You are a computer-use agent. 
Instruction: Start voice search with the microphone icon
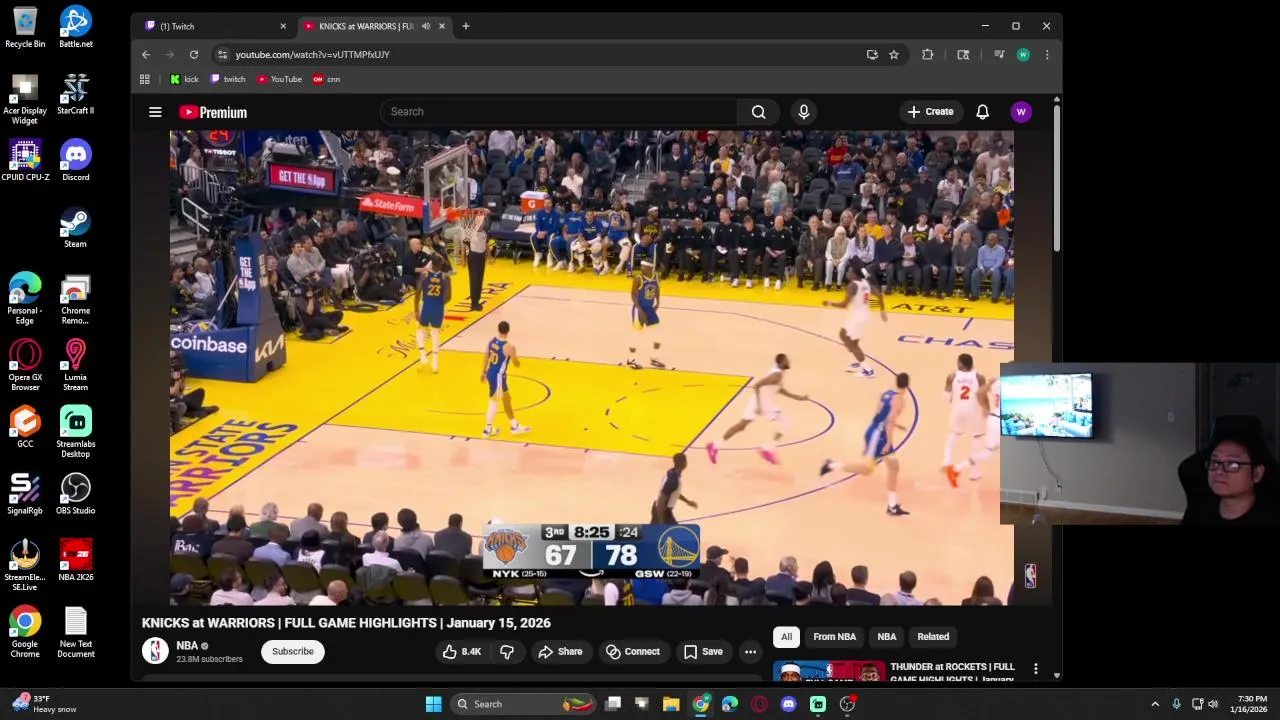(x=804, y=112)
